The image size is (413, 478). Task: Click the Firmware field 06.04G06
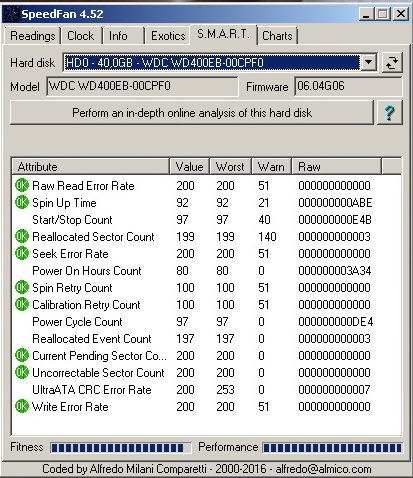point(348,86)
